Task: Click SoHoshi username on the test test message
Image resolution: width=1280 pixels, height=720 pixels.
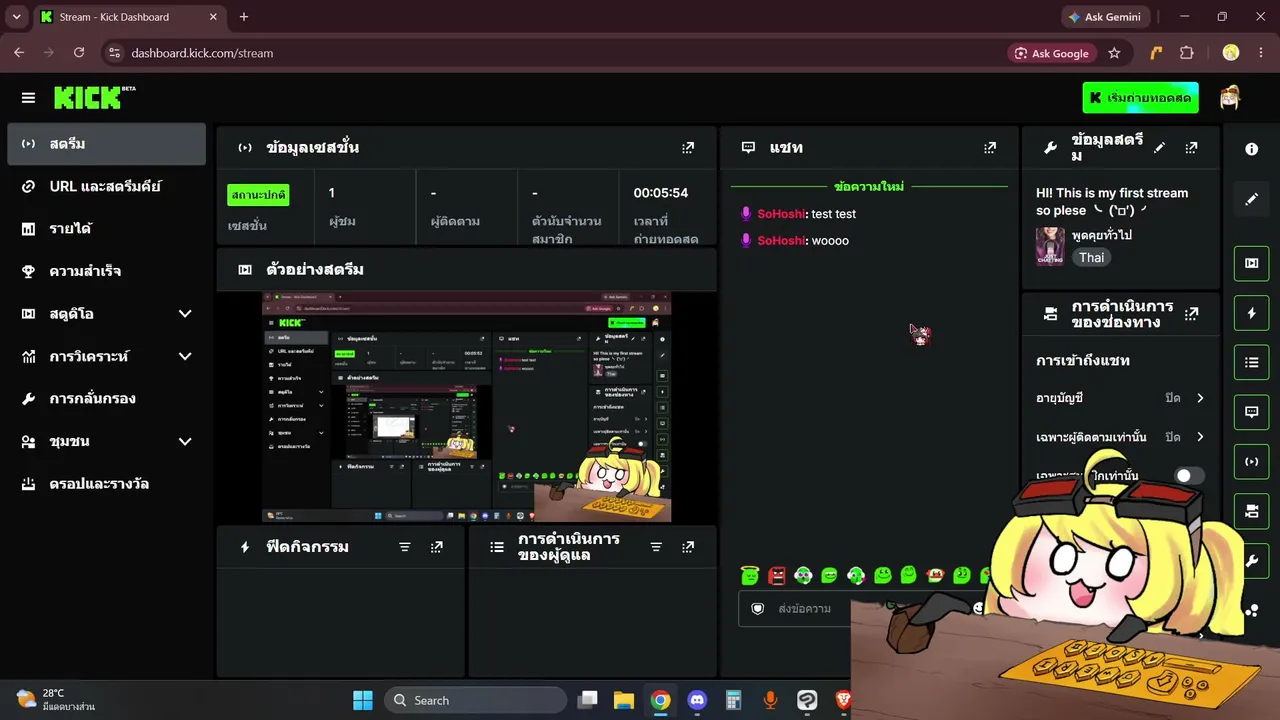Action: (781, 214)
